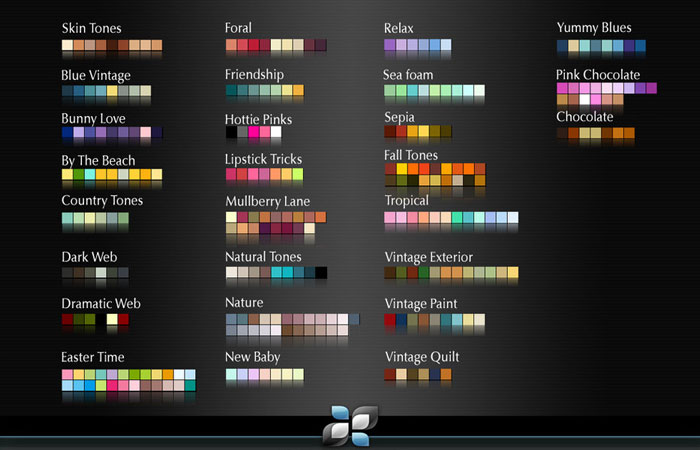Select the New Baby palette name
Image resolution: width=700 pixels, height=450 pixels.
pyautogui.click(x=253, y=357)
